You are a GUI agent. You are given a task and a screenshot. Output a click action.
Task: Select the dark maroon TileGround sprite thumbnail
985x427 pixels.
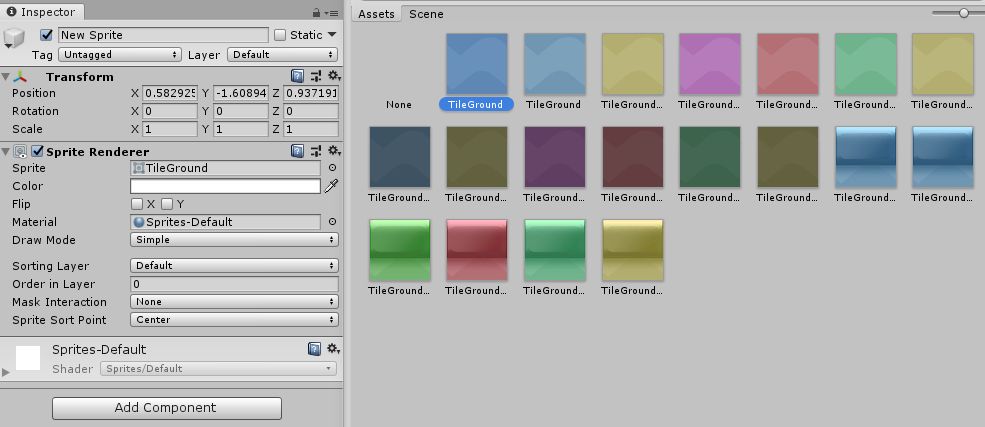[x=632, y=157]
